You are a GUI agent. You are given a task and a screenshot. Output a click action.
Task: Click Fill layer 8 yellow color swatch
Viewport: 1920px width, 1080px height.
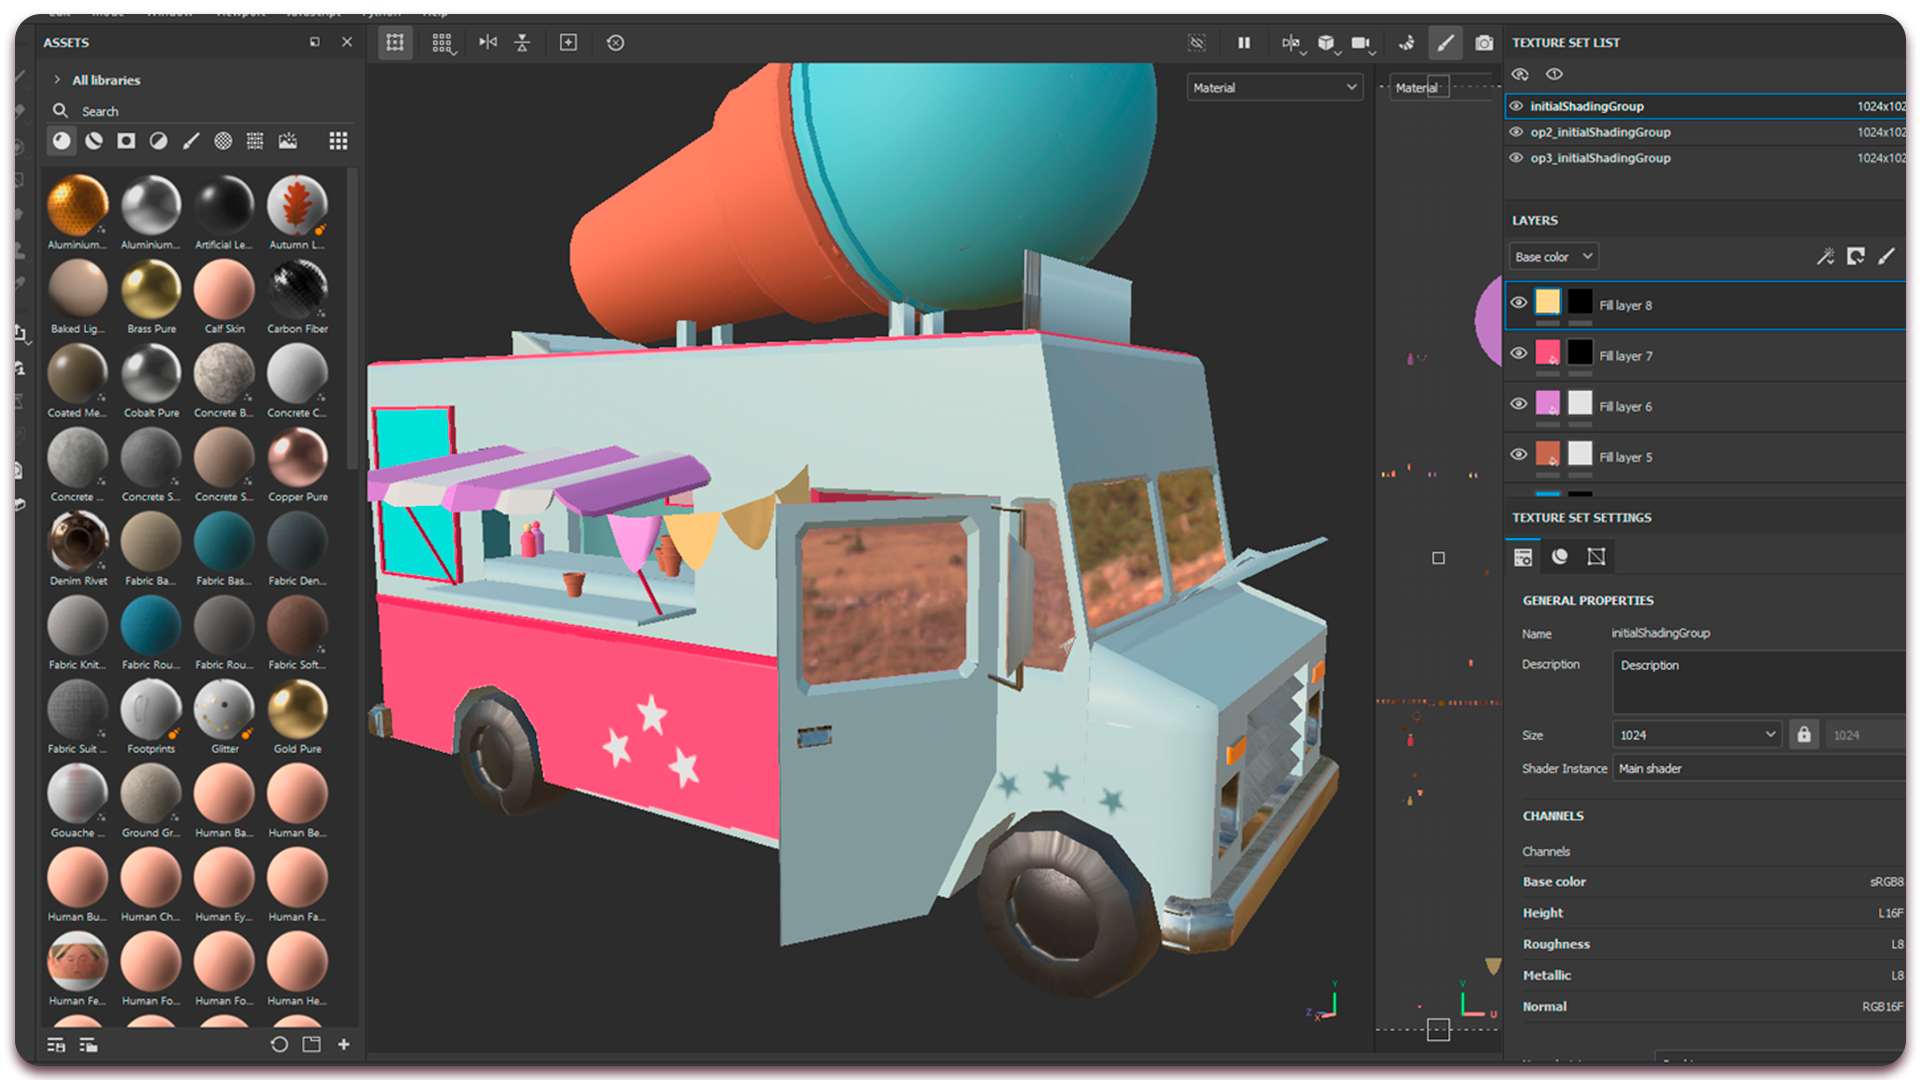coord(1547,302)
